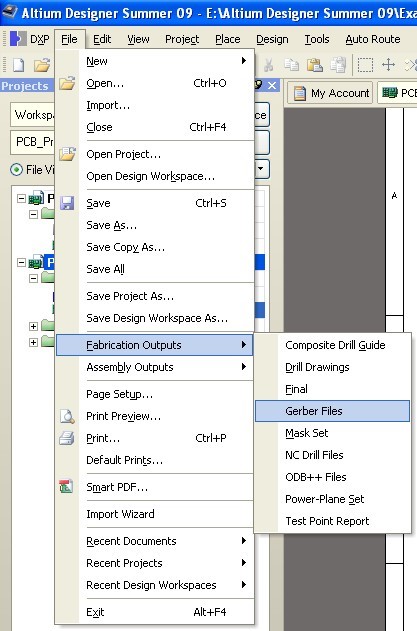
Task: Choose NC Drill Files
Action: (332, 455)
